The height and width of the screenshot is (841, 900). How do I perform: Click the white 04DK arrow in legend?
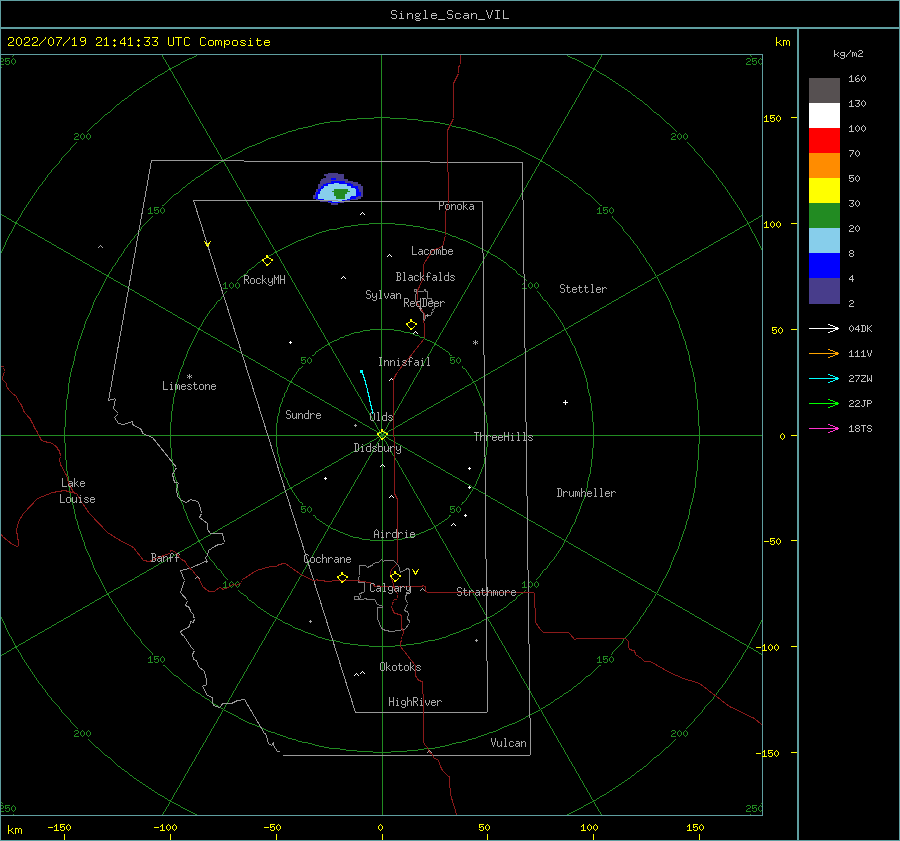824,328
